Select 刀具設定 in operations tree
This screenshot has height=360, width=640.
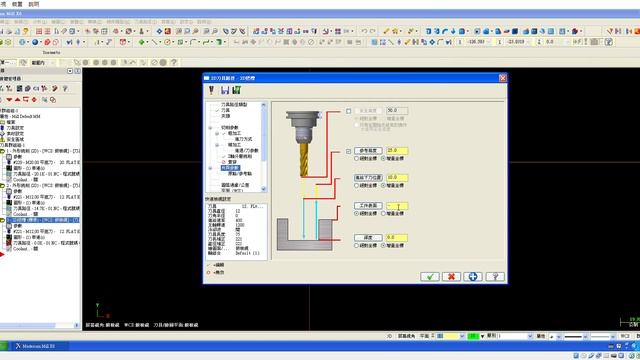click(x=15, y=128)
